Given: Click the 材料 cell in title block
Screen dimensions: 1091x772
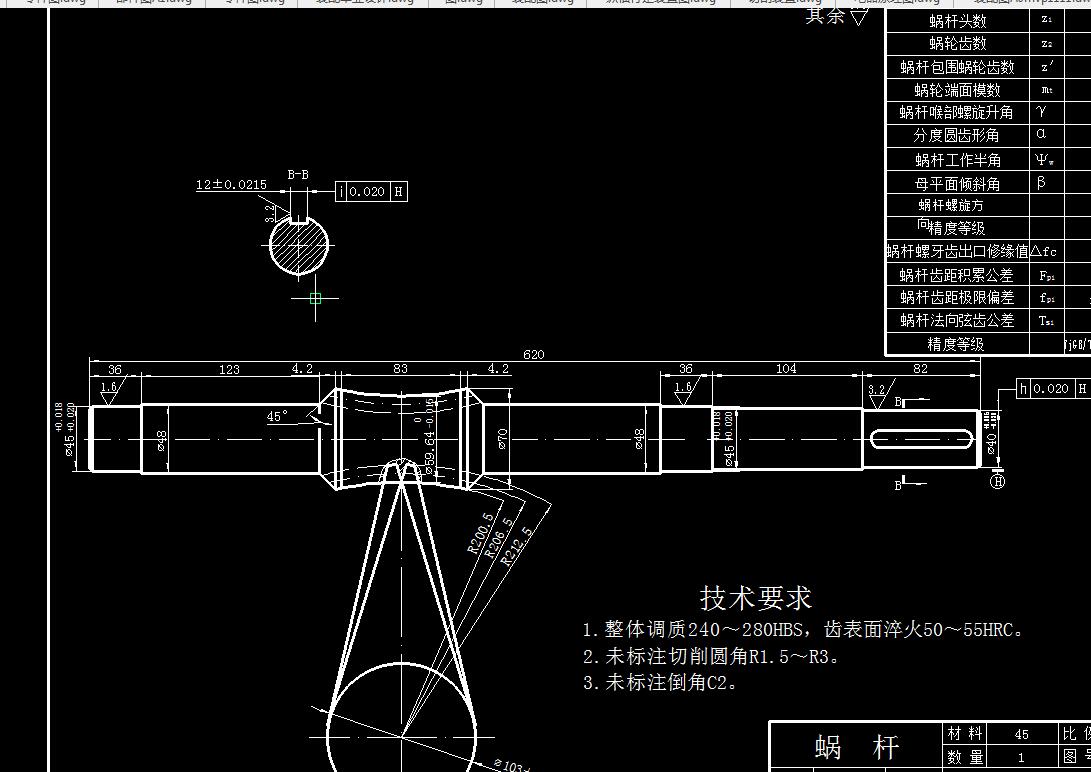Looking at the screenshot, I should 964,734.
